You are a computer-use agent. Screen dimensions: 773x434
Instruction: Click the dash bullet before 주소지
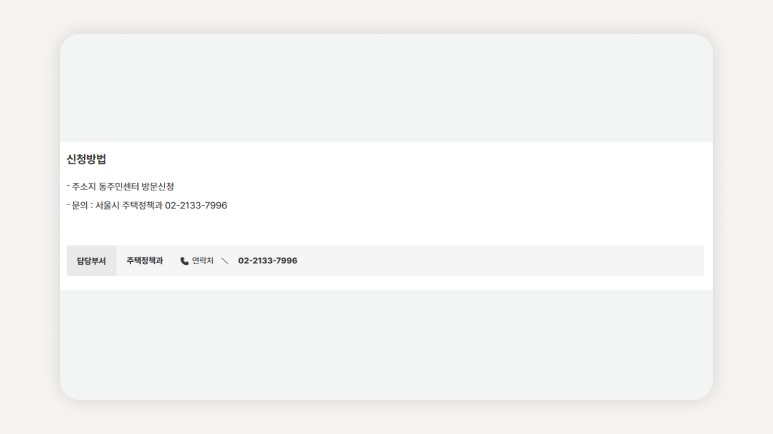pos(69,185)
